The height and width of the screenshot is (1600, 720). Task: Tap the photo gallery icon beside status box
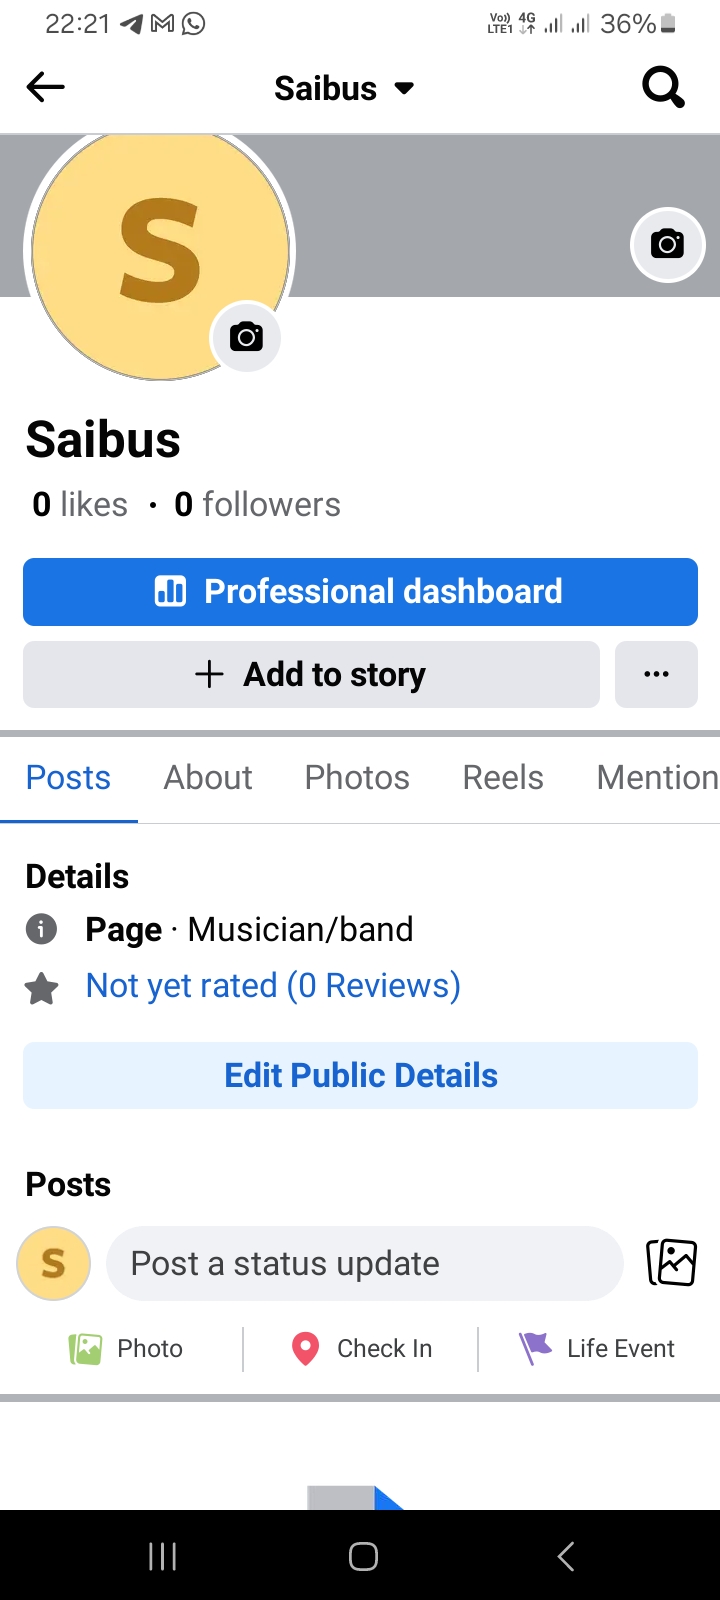coord(671,1262)
